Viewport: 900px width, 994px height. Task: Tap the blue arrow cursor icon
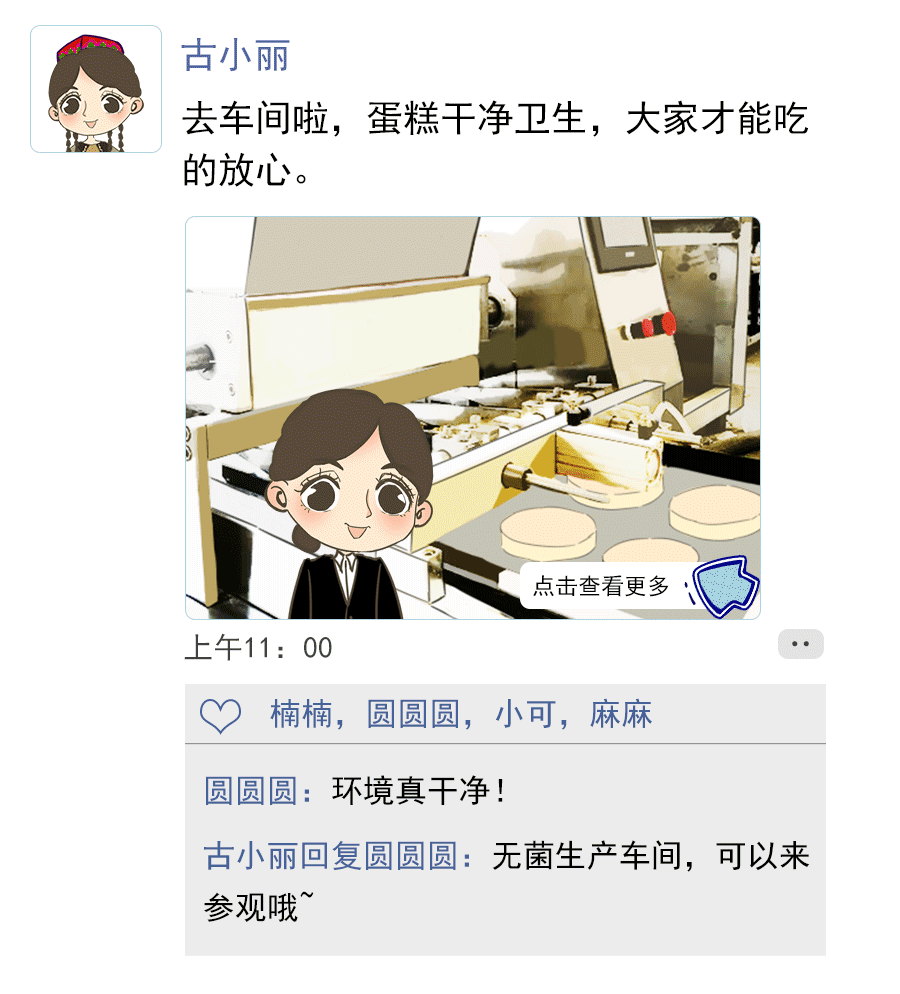coord(724,586)
